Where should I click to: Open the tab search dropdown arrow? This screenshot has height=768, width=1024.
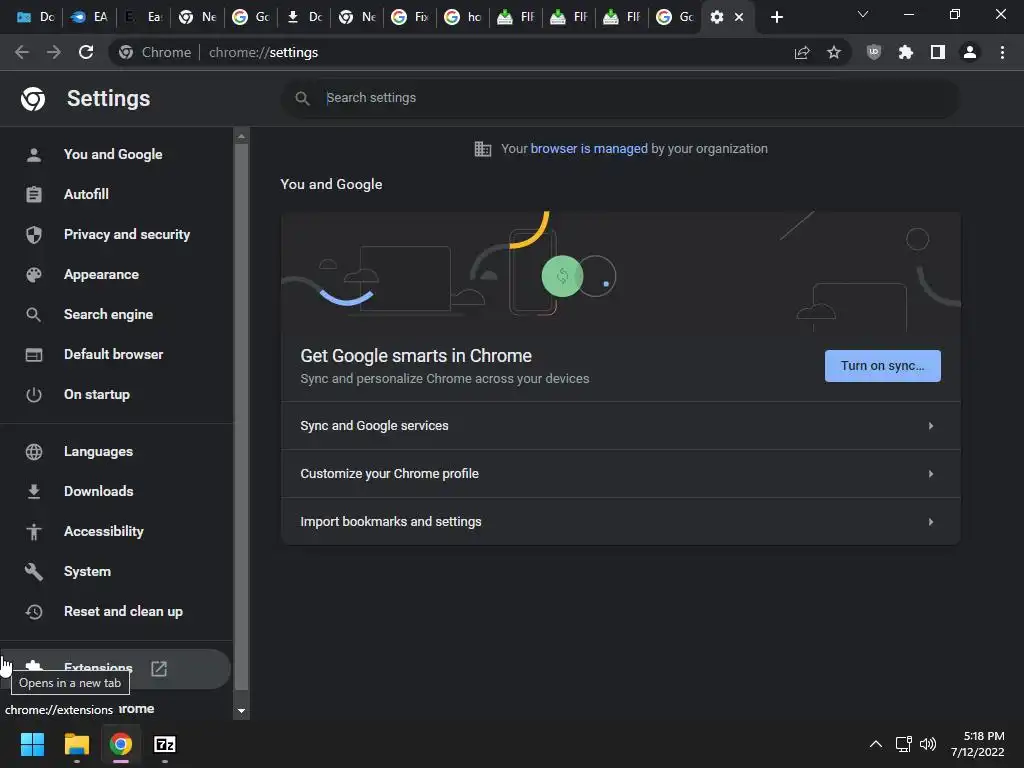coord(863,14)
